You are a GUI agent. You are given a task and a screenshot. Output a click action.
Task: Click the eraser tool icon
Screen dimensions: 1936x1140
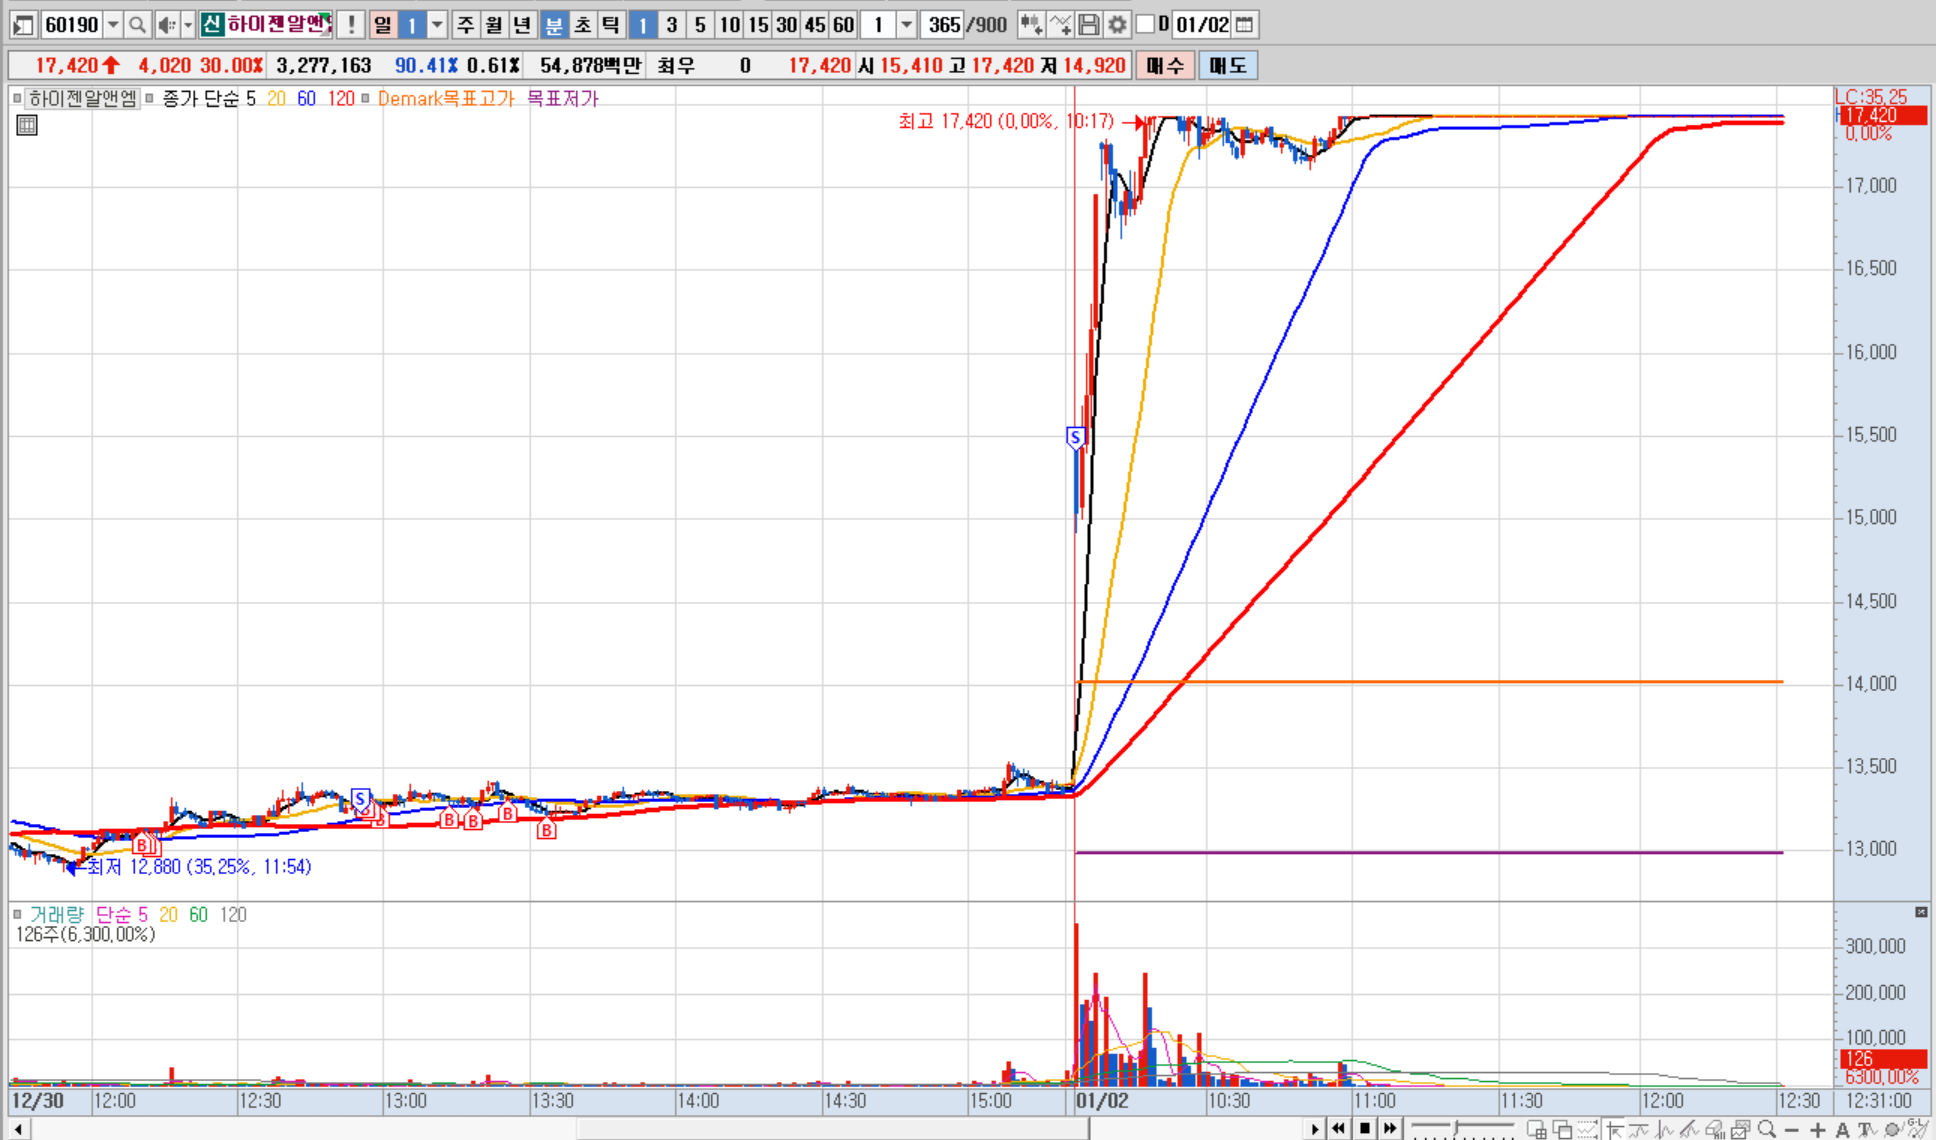pyautogui.click(x=1716, y=1130)
